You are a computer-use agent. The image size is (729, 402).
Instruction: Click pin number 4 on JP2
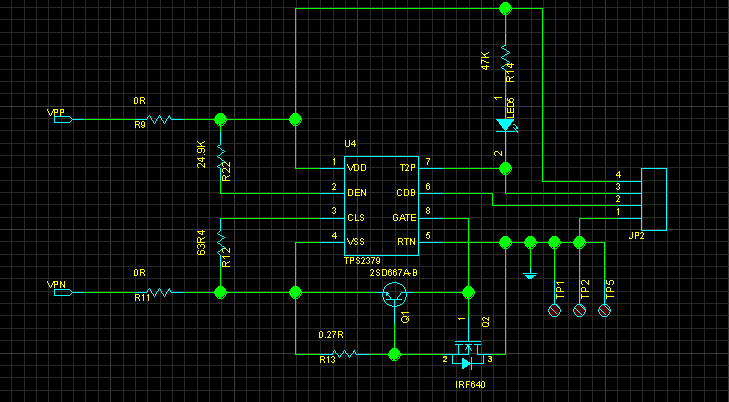[618, 175]
